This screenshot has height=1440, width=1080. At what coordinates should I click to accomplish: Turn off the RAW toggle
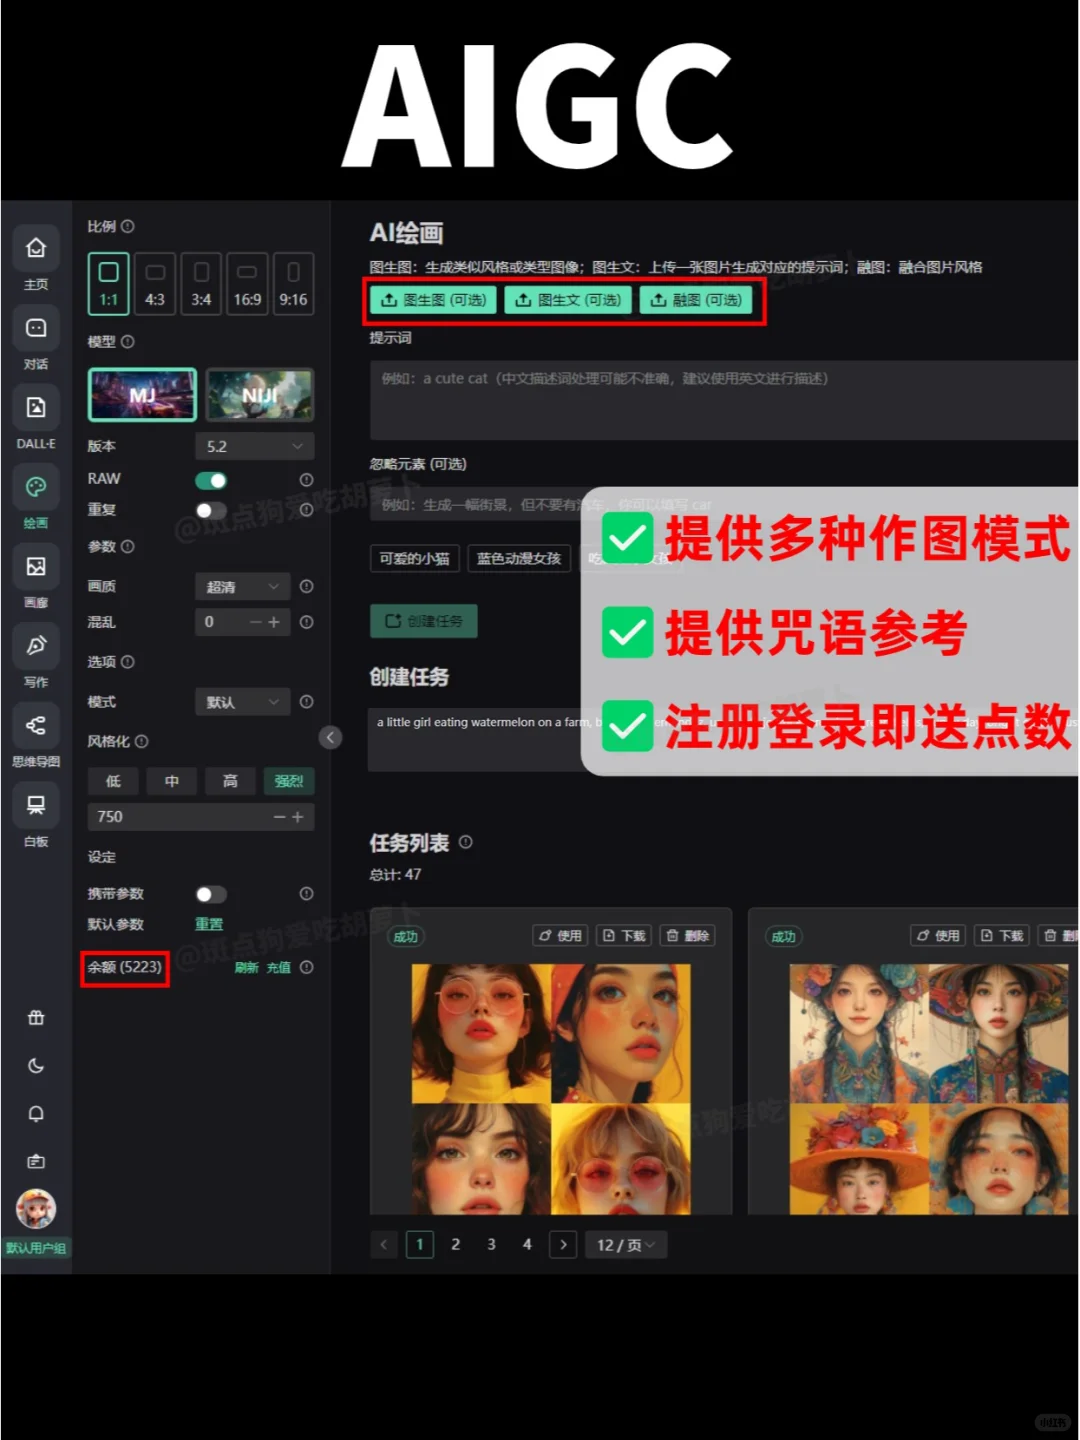[210, 479]
